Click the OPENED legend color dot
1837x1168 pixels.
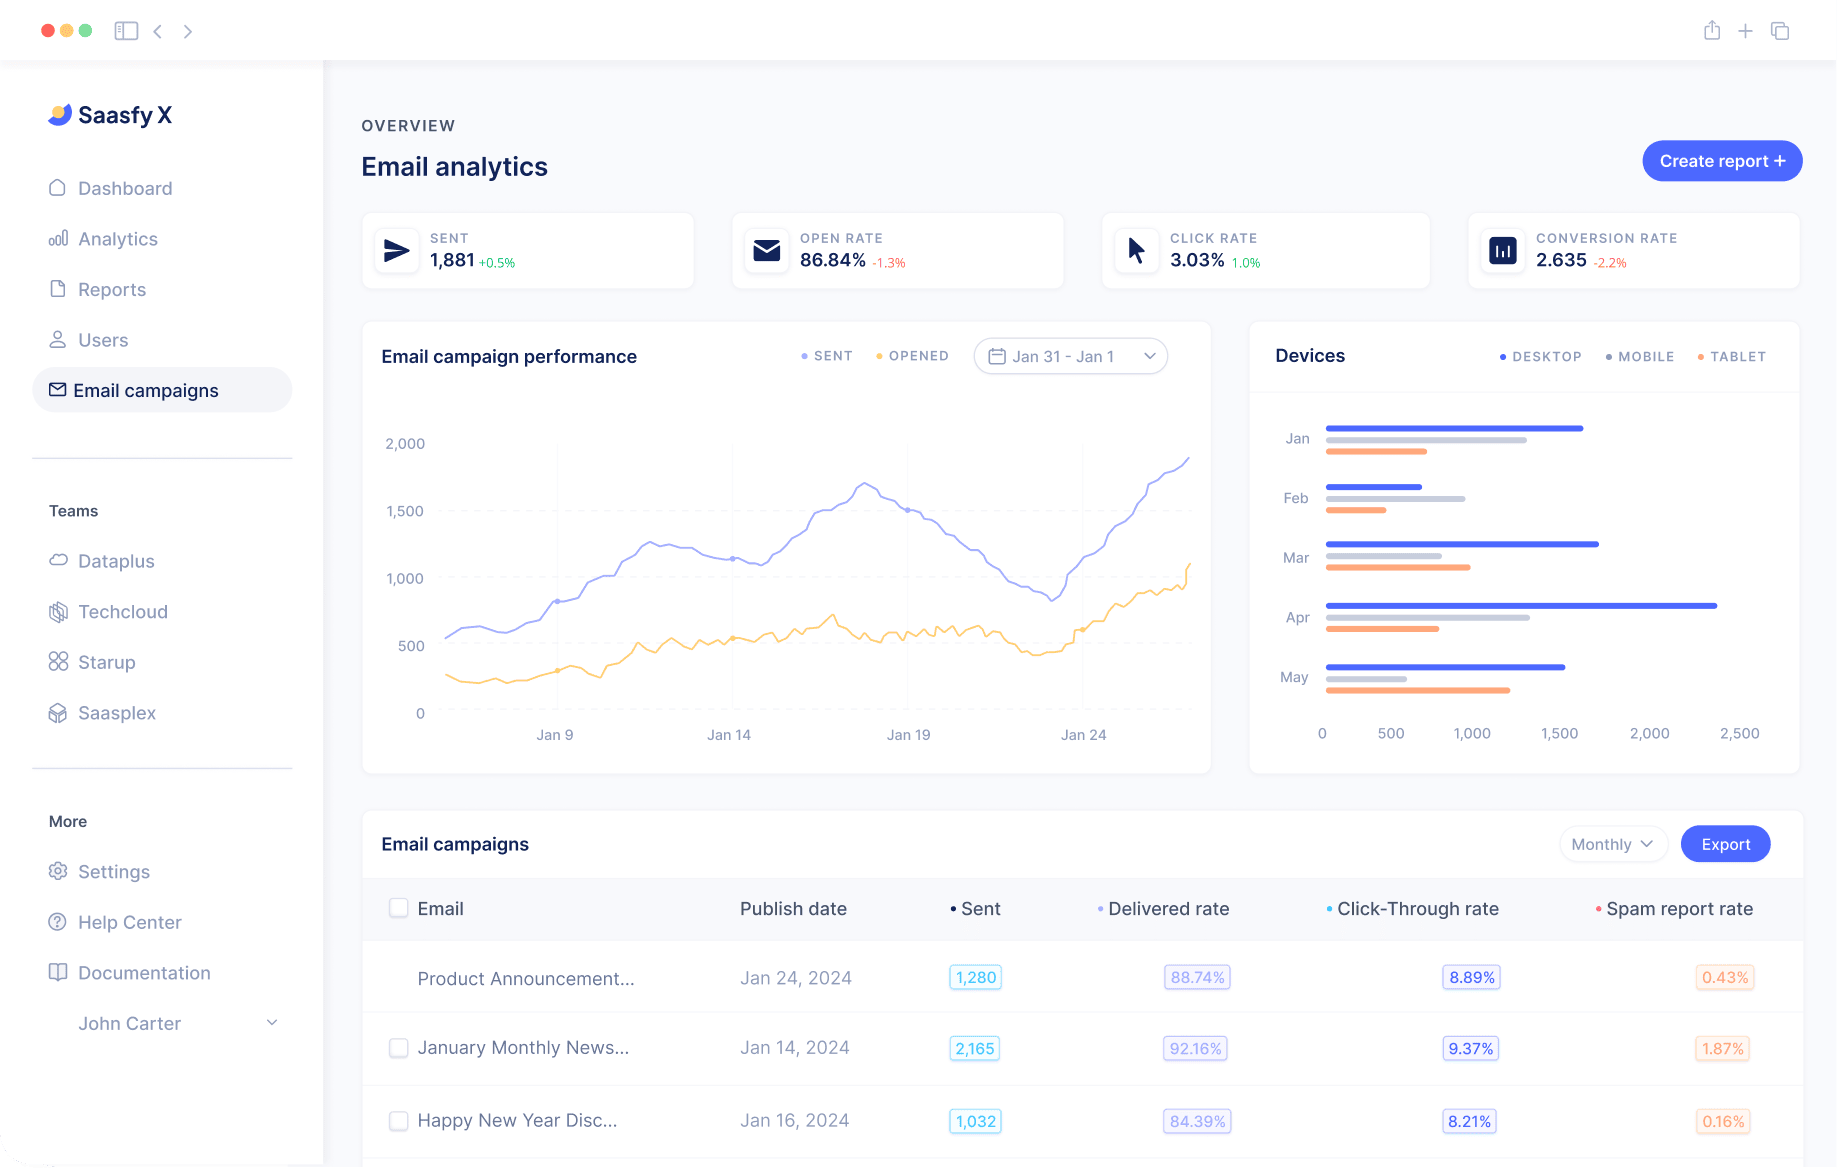click(877, 355)
